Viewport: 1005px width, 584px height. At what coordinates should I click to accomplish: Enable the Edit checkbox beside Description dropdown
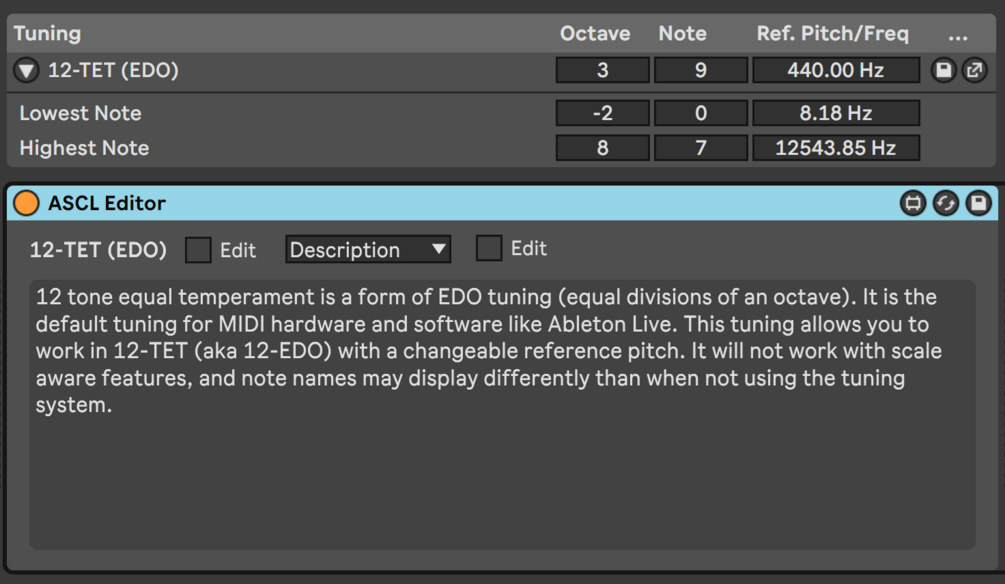(489, 249)
